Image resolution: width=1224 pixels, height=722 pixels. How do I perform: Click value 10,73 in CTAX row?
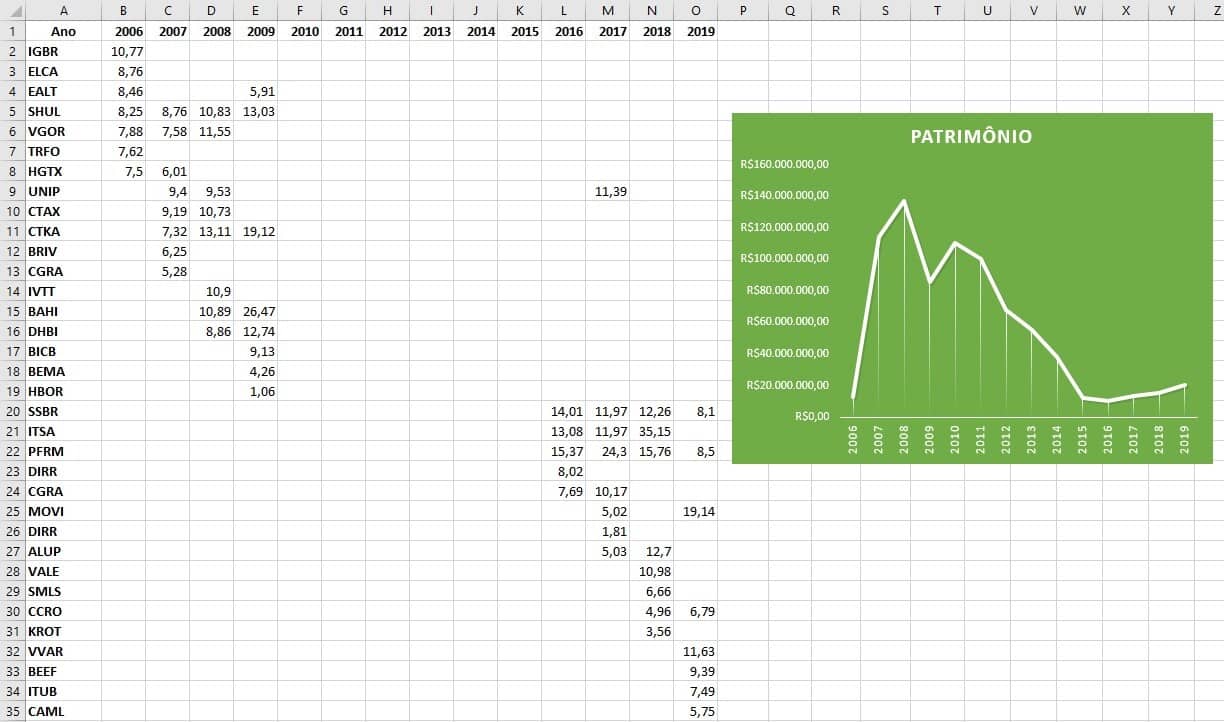click(211, 211)
